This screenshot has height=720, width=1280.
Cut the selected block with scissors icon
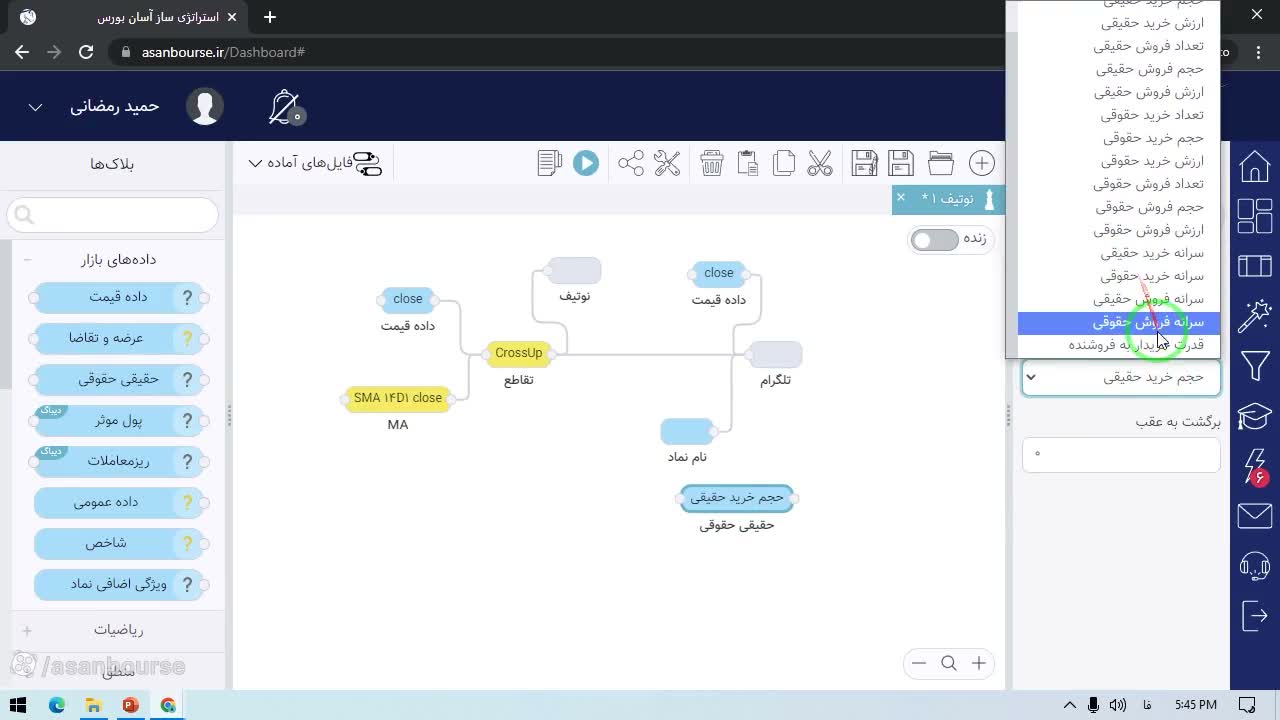click(820, 163)
